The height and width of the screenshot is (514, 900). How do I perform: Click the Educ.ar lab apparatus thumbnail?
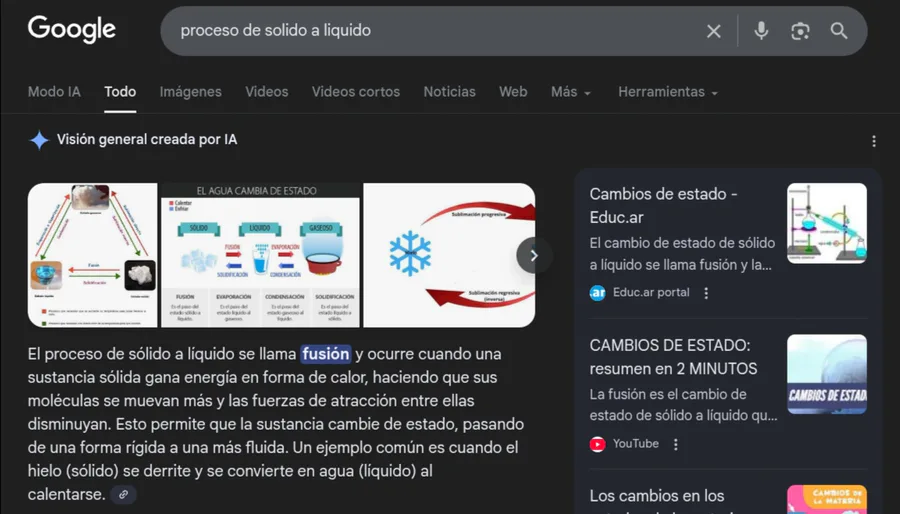pyautogui.click(x=827, y=223)
